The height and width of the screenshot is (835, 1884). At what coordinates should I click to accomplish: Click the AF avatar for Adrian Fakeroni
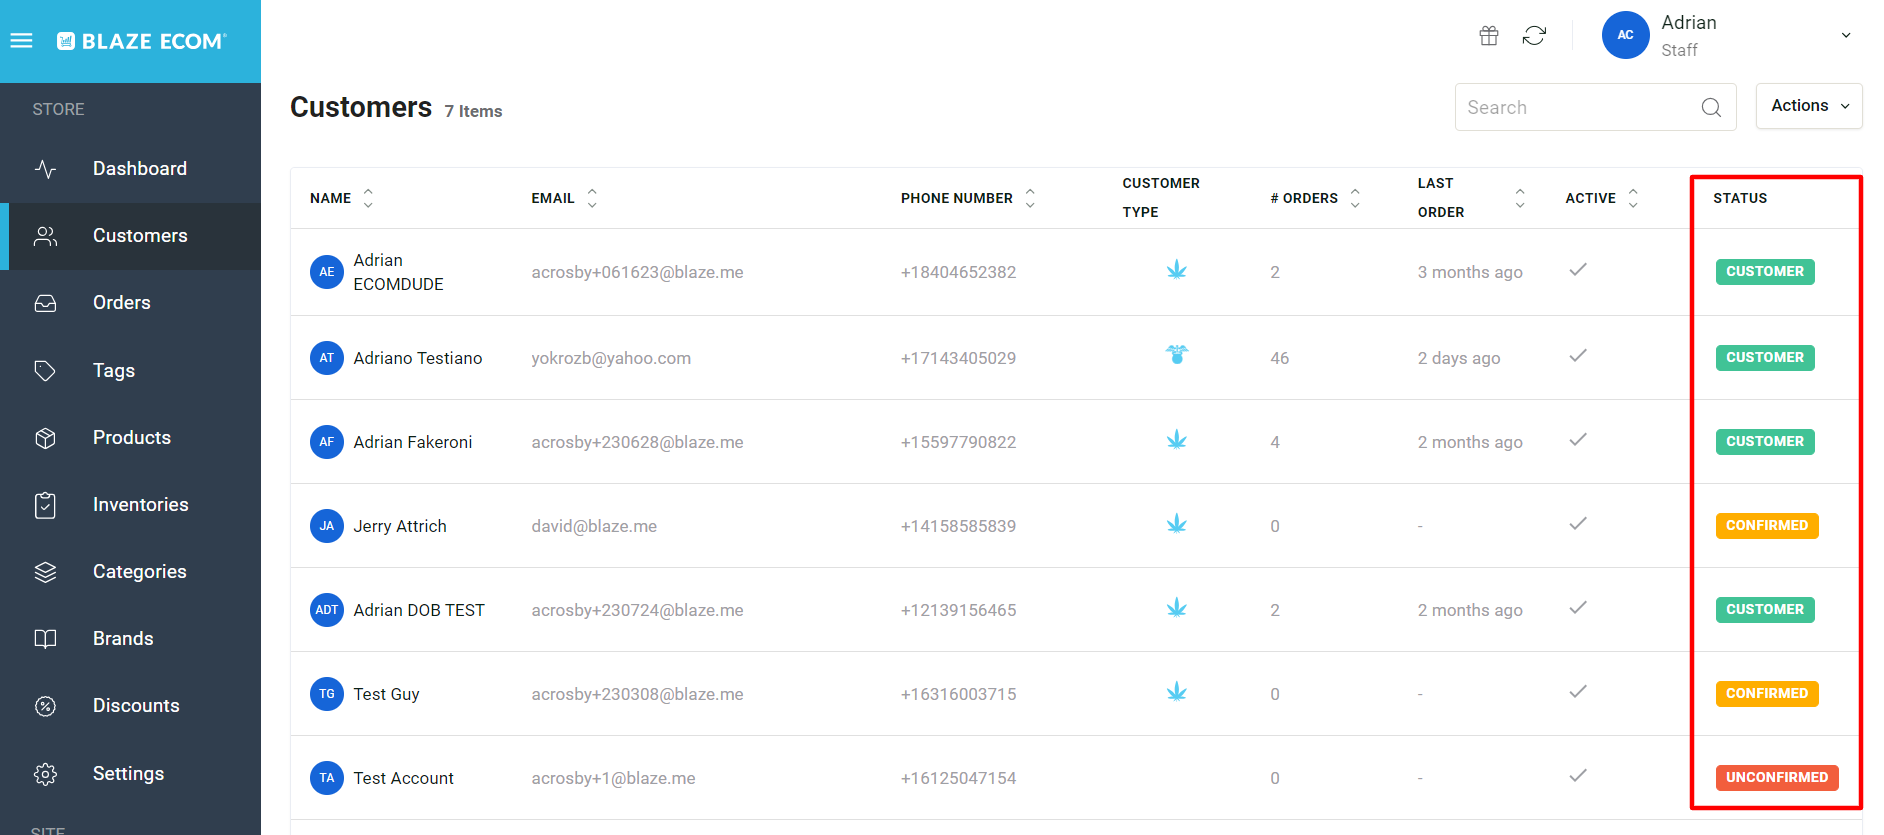tap(327, 442)
